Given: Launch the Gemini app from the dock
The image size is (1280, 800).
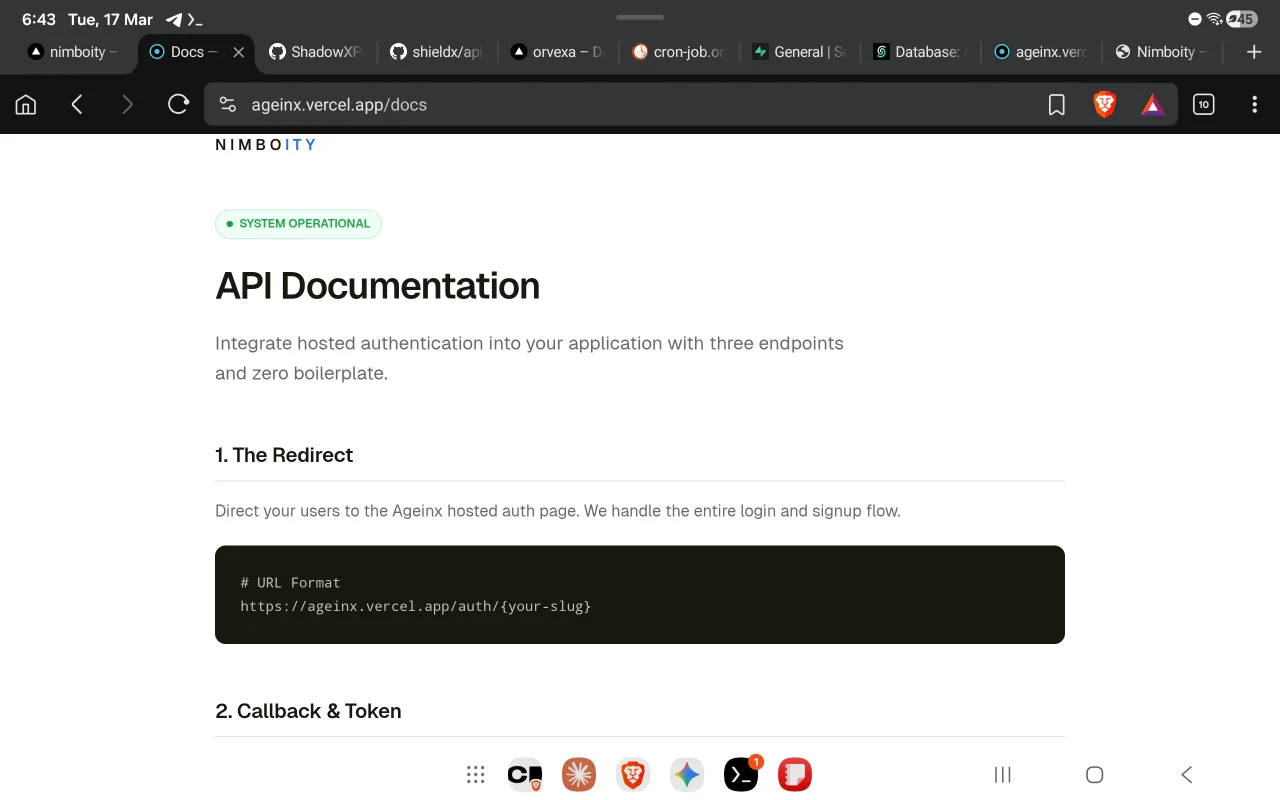Looking at the screenshot, I should coord(687,774).
